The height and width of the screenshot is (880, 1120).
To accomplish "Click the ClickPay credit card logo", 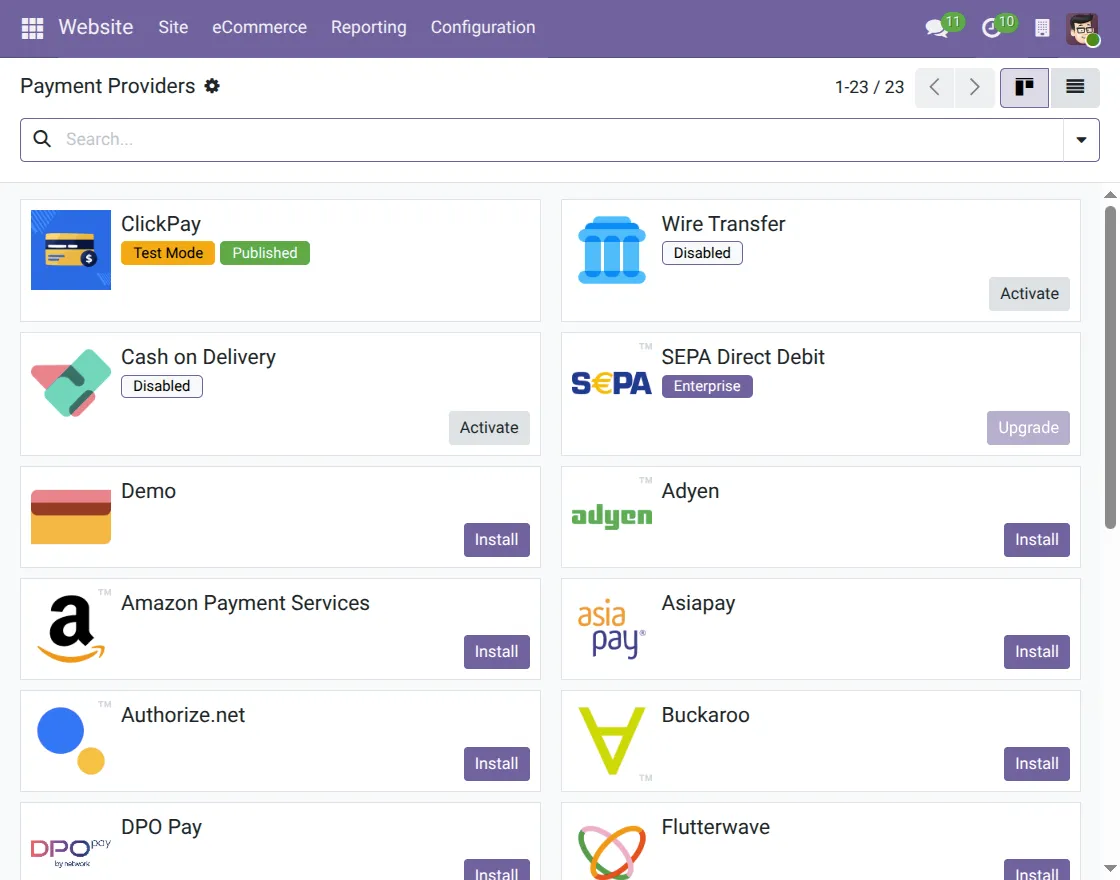I will (x=71, y=250).
